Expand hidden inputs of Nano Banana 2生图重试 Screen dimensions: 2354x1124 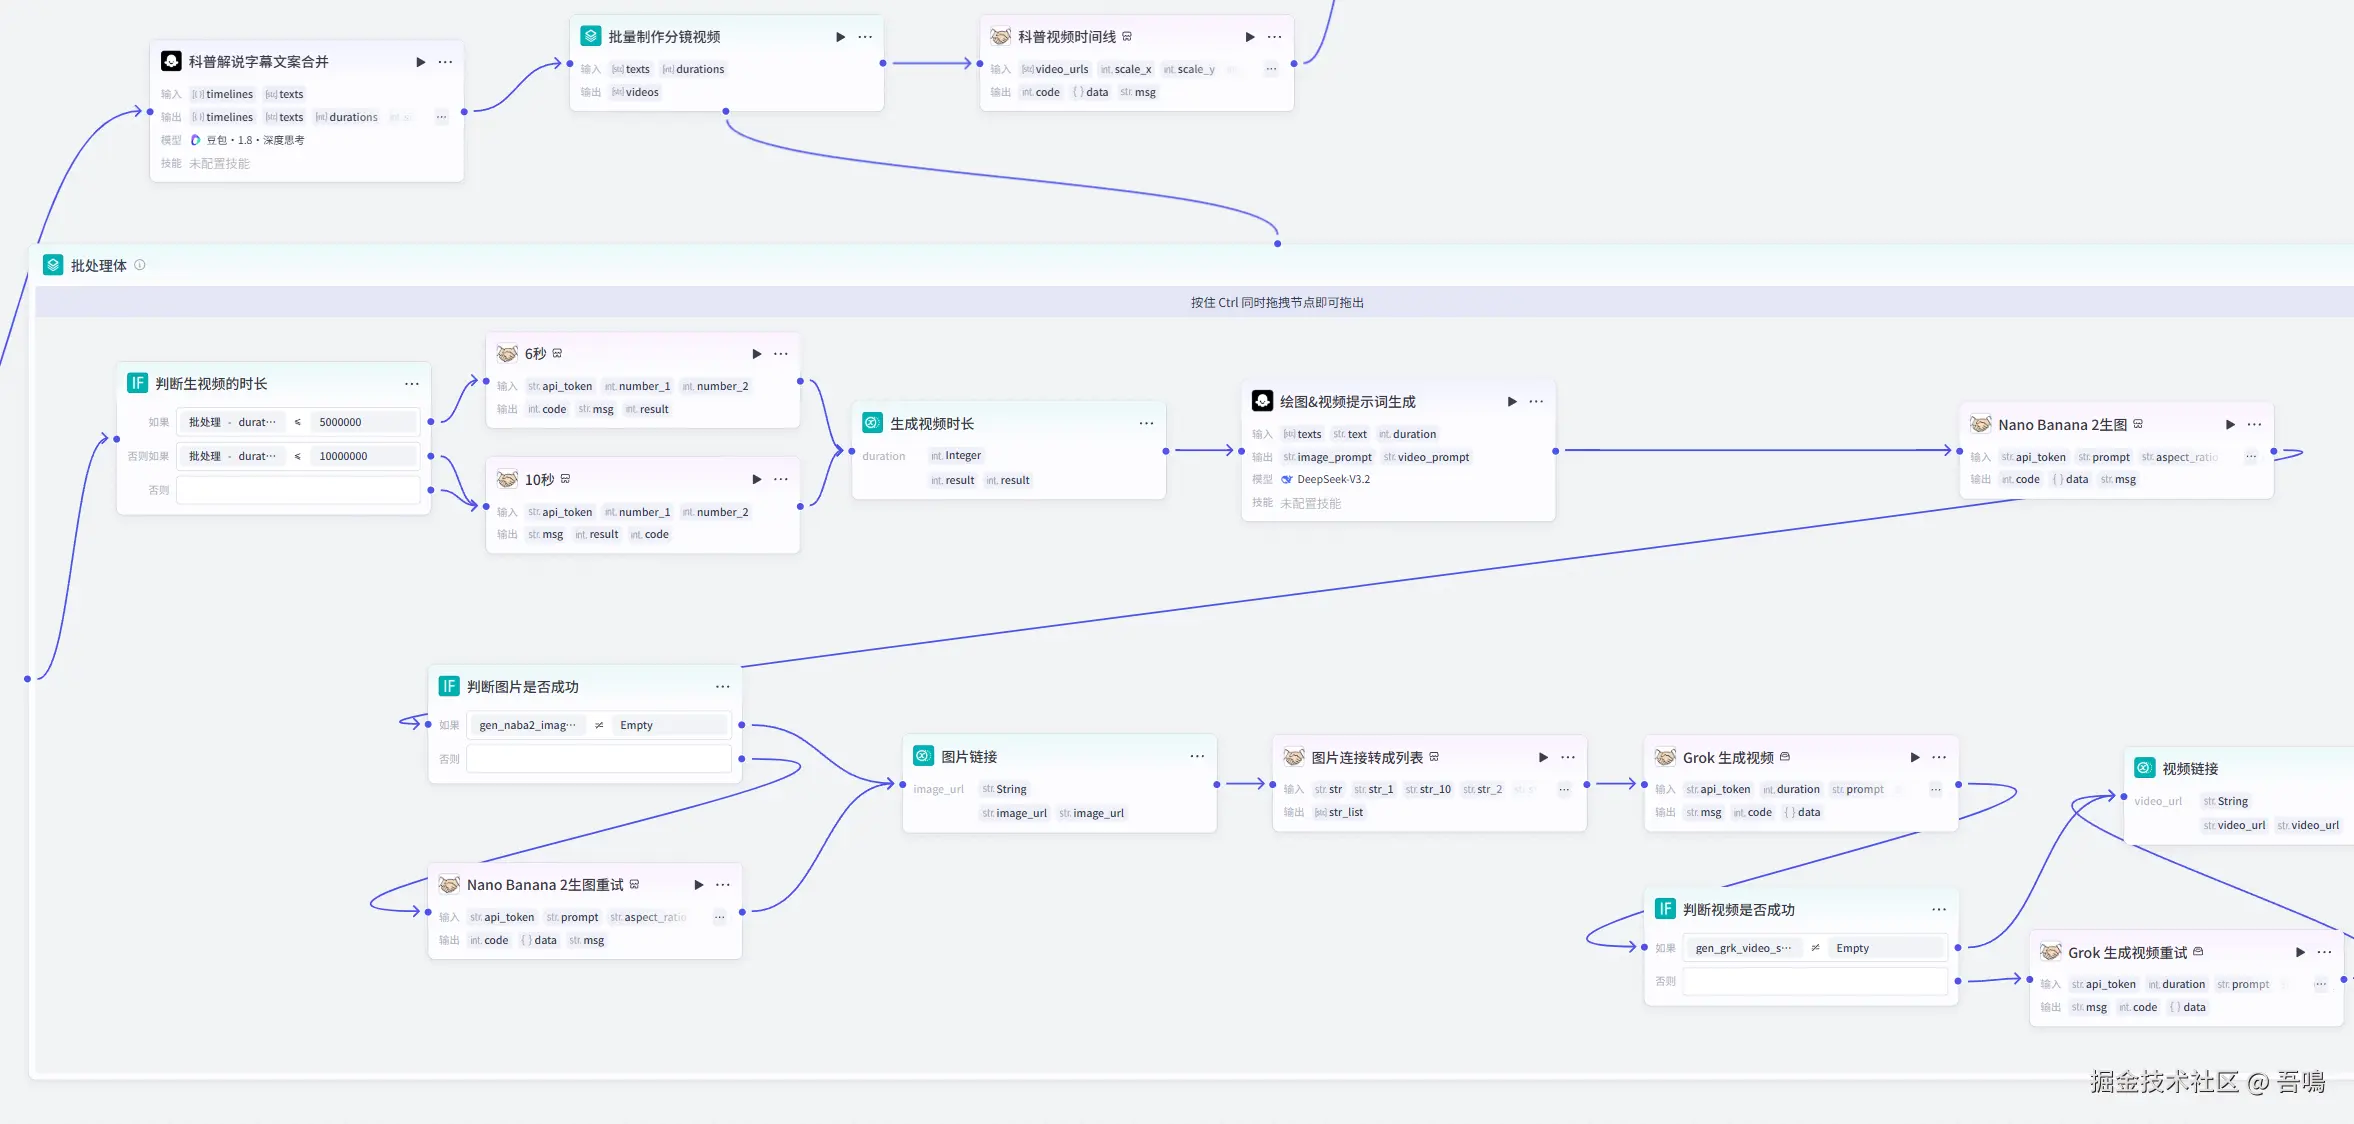719,917
